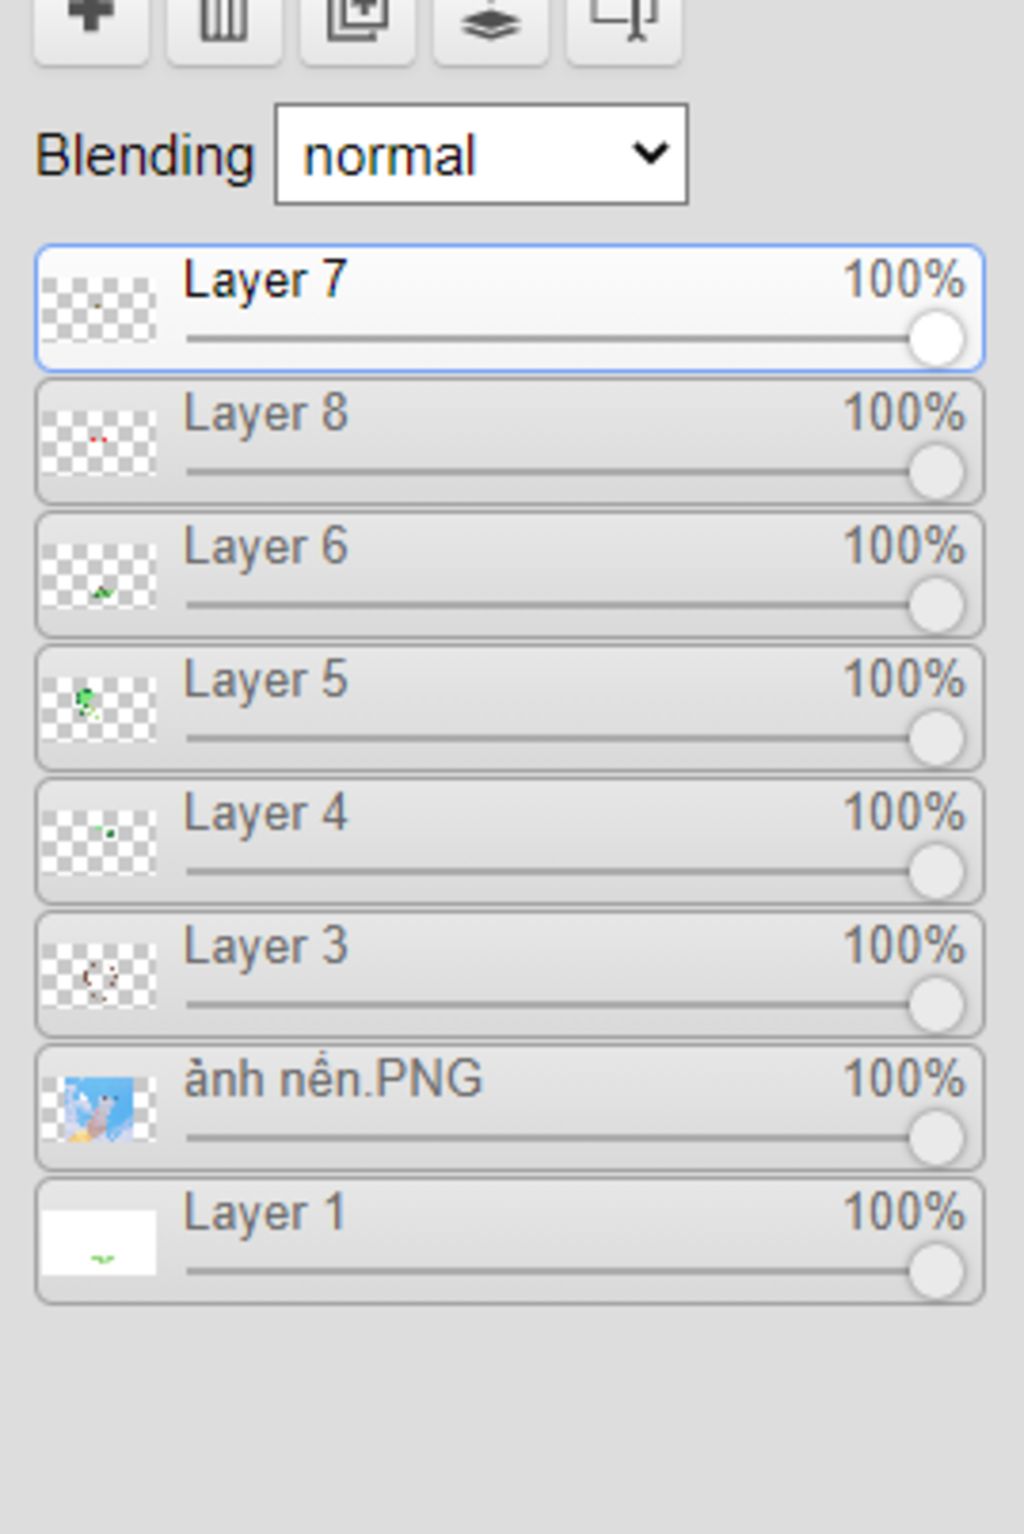Screen dimensions: 1024x1534
Task: Click the Layer 6 thumbnail
Action: (98, 576)
